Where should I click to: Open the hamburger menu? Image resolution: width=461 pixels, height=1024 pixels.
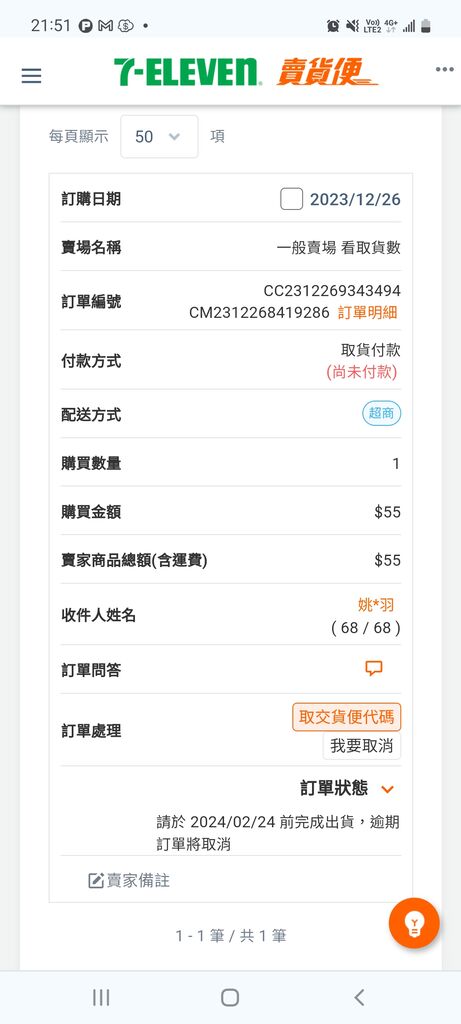coord(31,76)
